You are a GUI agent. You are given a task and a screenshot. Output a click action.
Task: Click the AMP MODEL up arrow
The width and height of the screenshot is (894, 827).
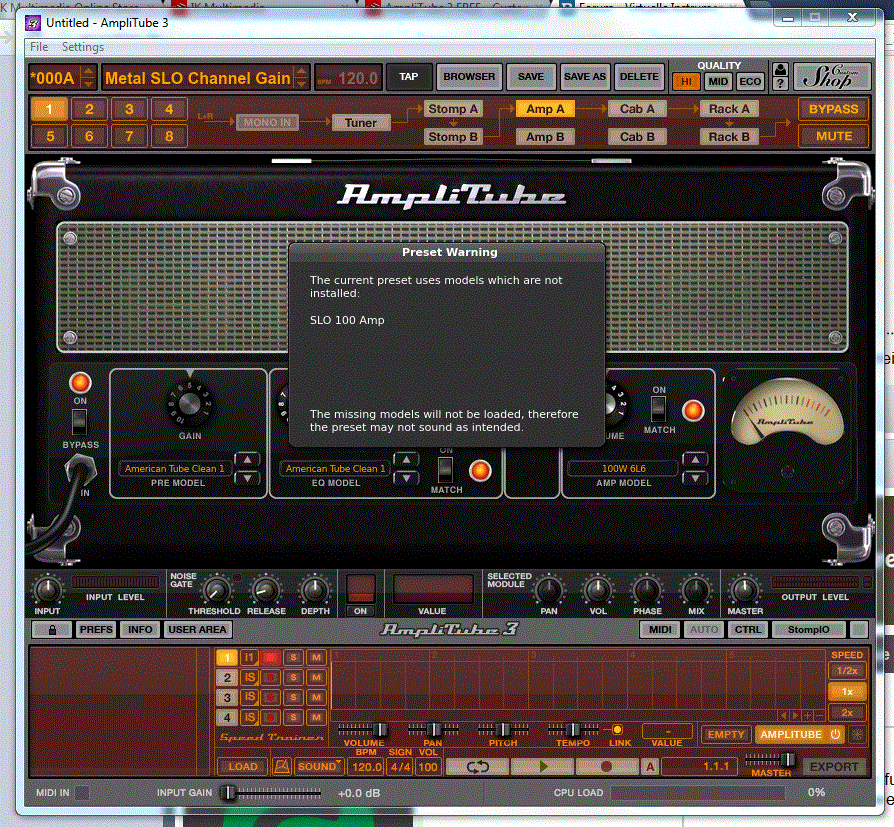tap(695, 459)
